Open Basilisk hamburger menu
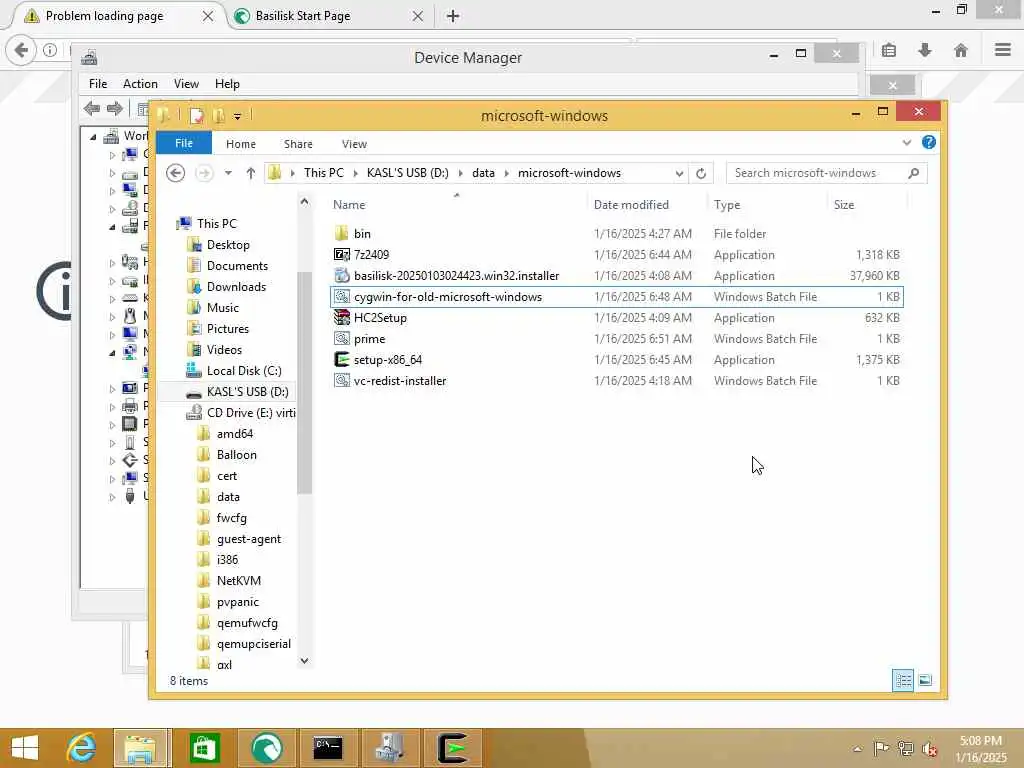The width and height of the screenshot is (1024, 768). pyautogui.click(x=1003, y=50)
